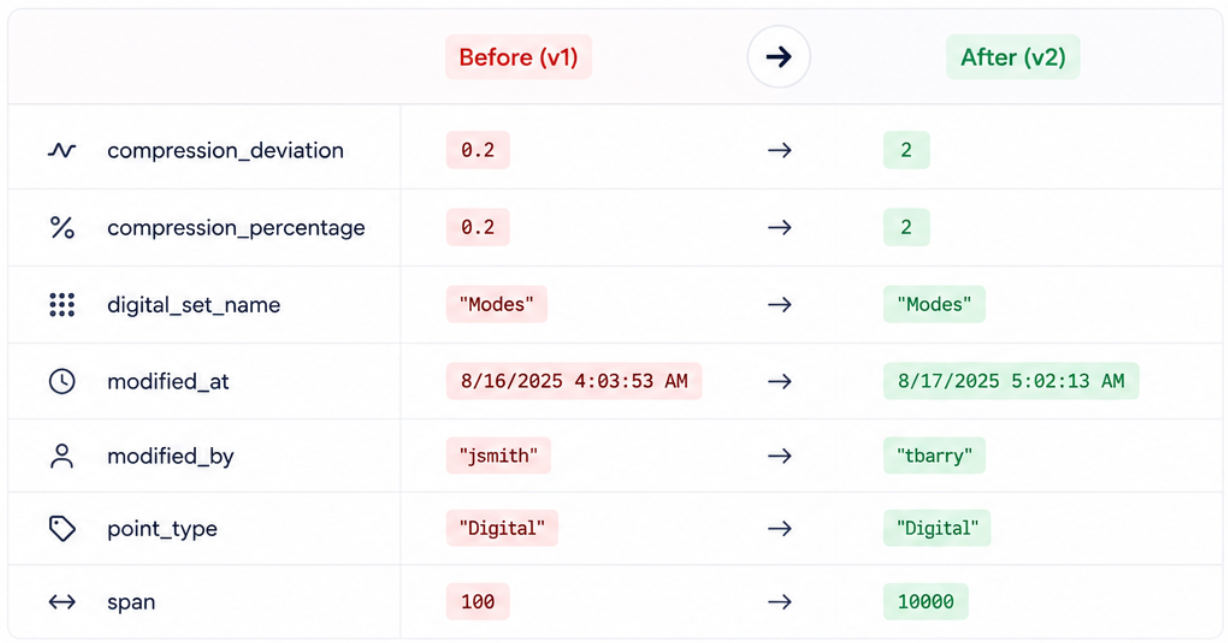Click the "tbarry" after value
This screenshot has width=1228, height=643.
(935, 456)
